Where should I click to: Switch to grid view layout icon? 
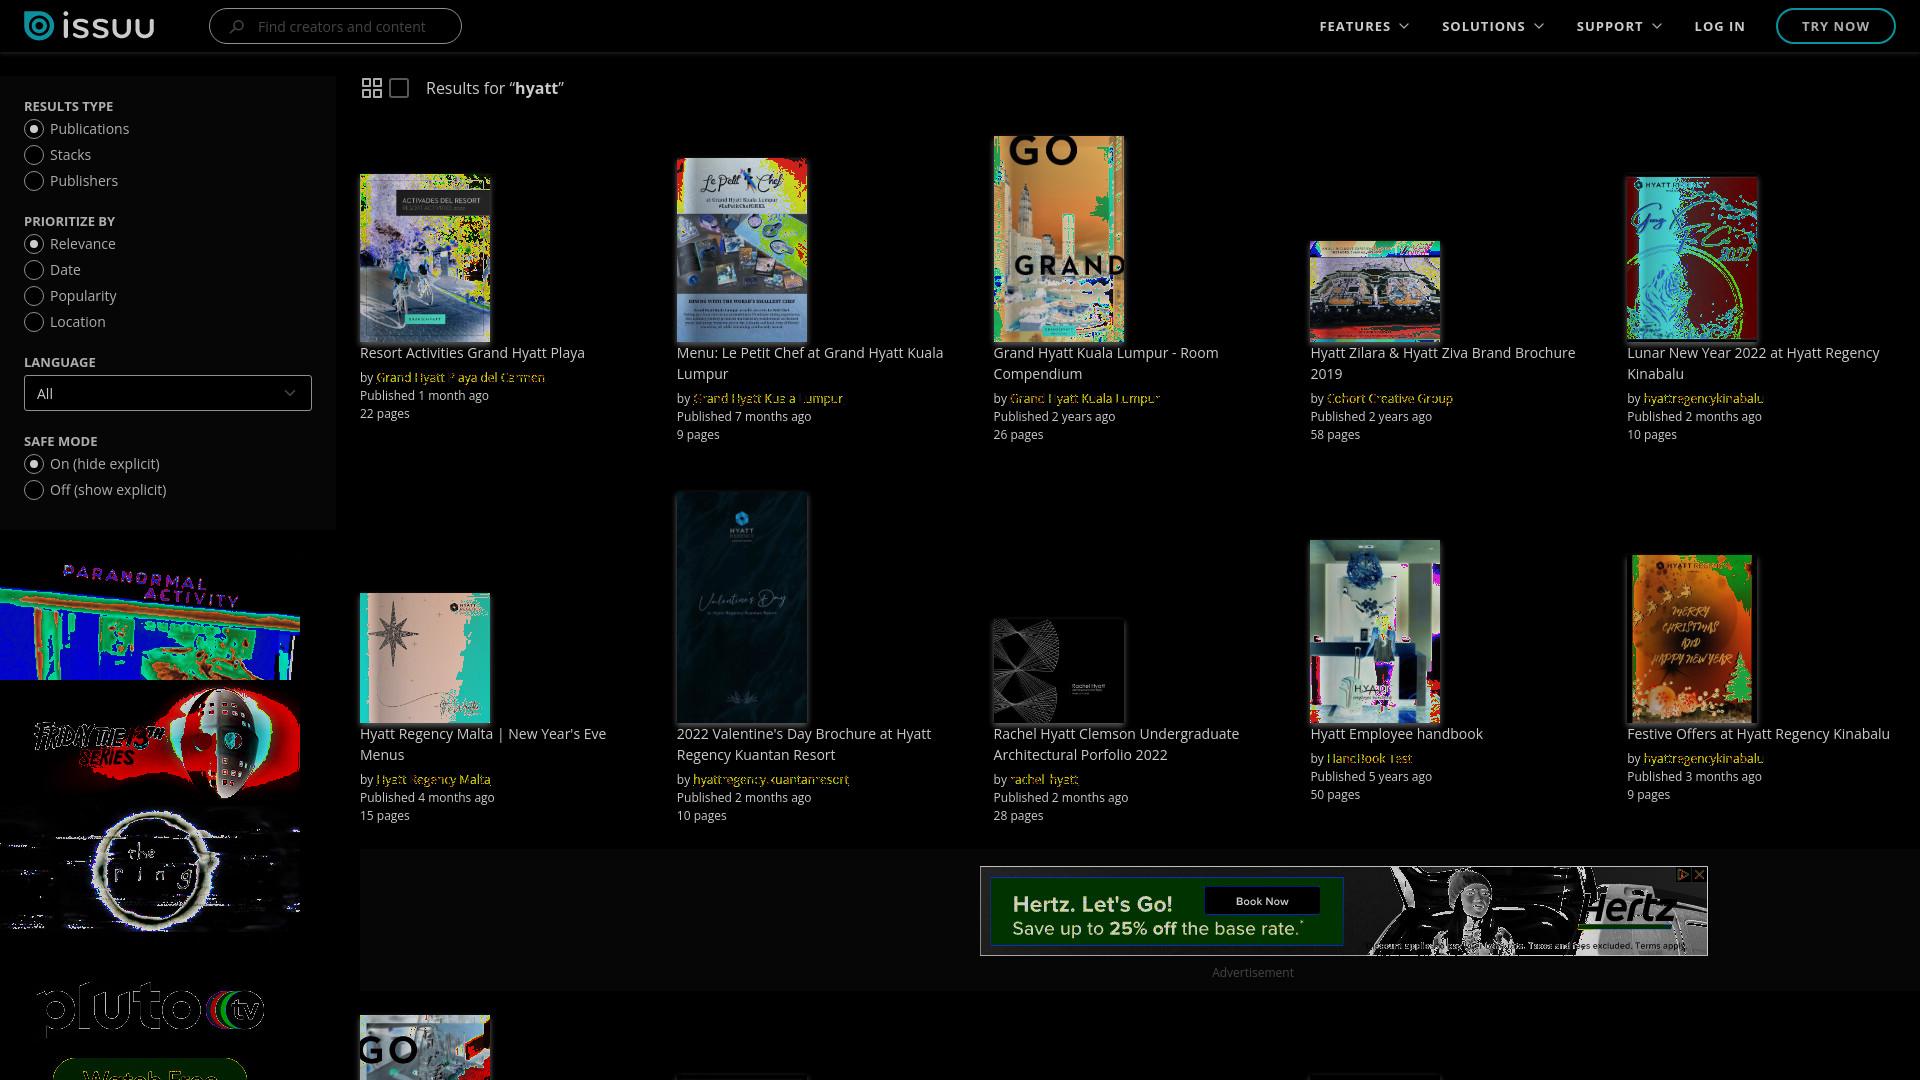372,88
